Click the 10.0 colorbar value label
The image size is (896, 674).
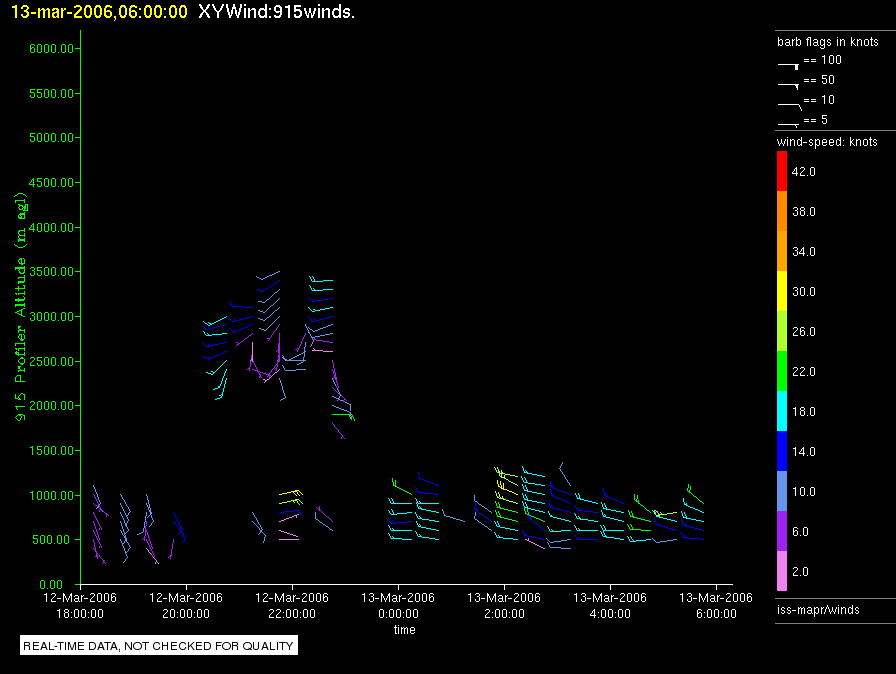point(803,491)
